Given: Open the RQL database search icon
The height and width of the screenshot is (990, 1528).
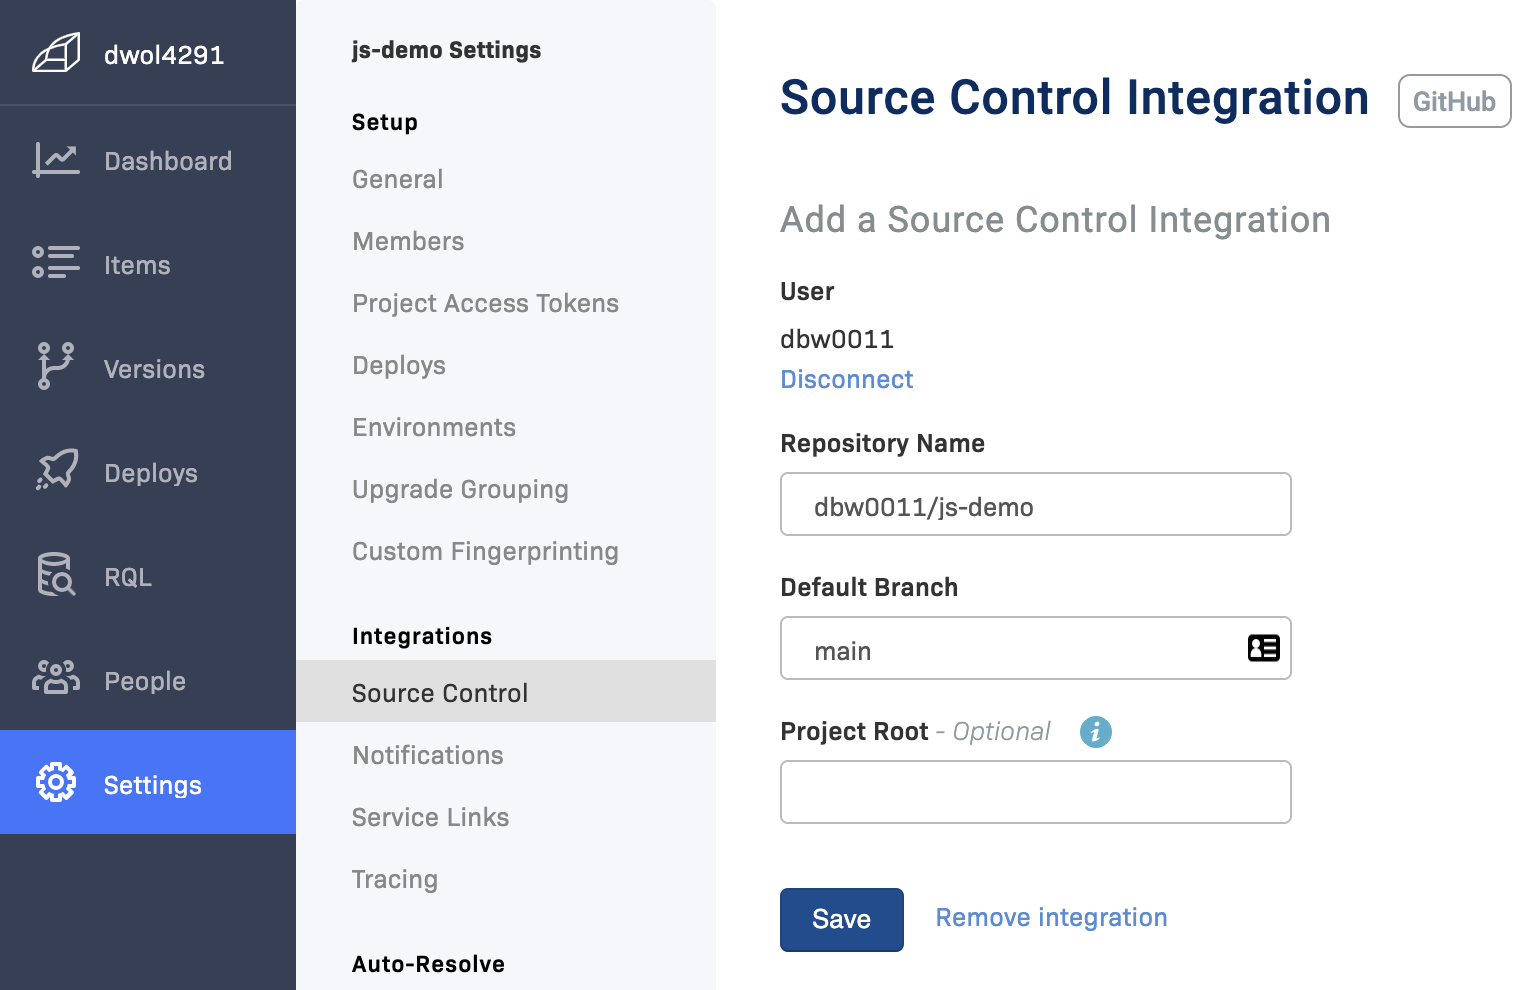Looking at the screenshot, I should coord(56,575).
